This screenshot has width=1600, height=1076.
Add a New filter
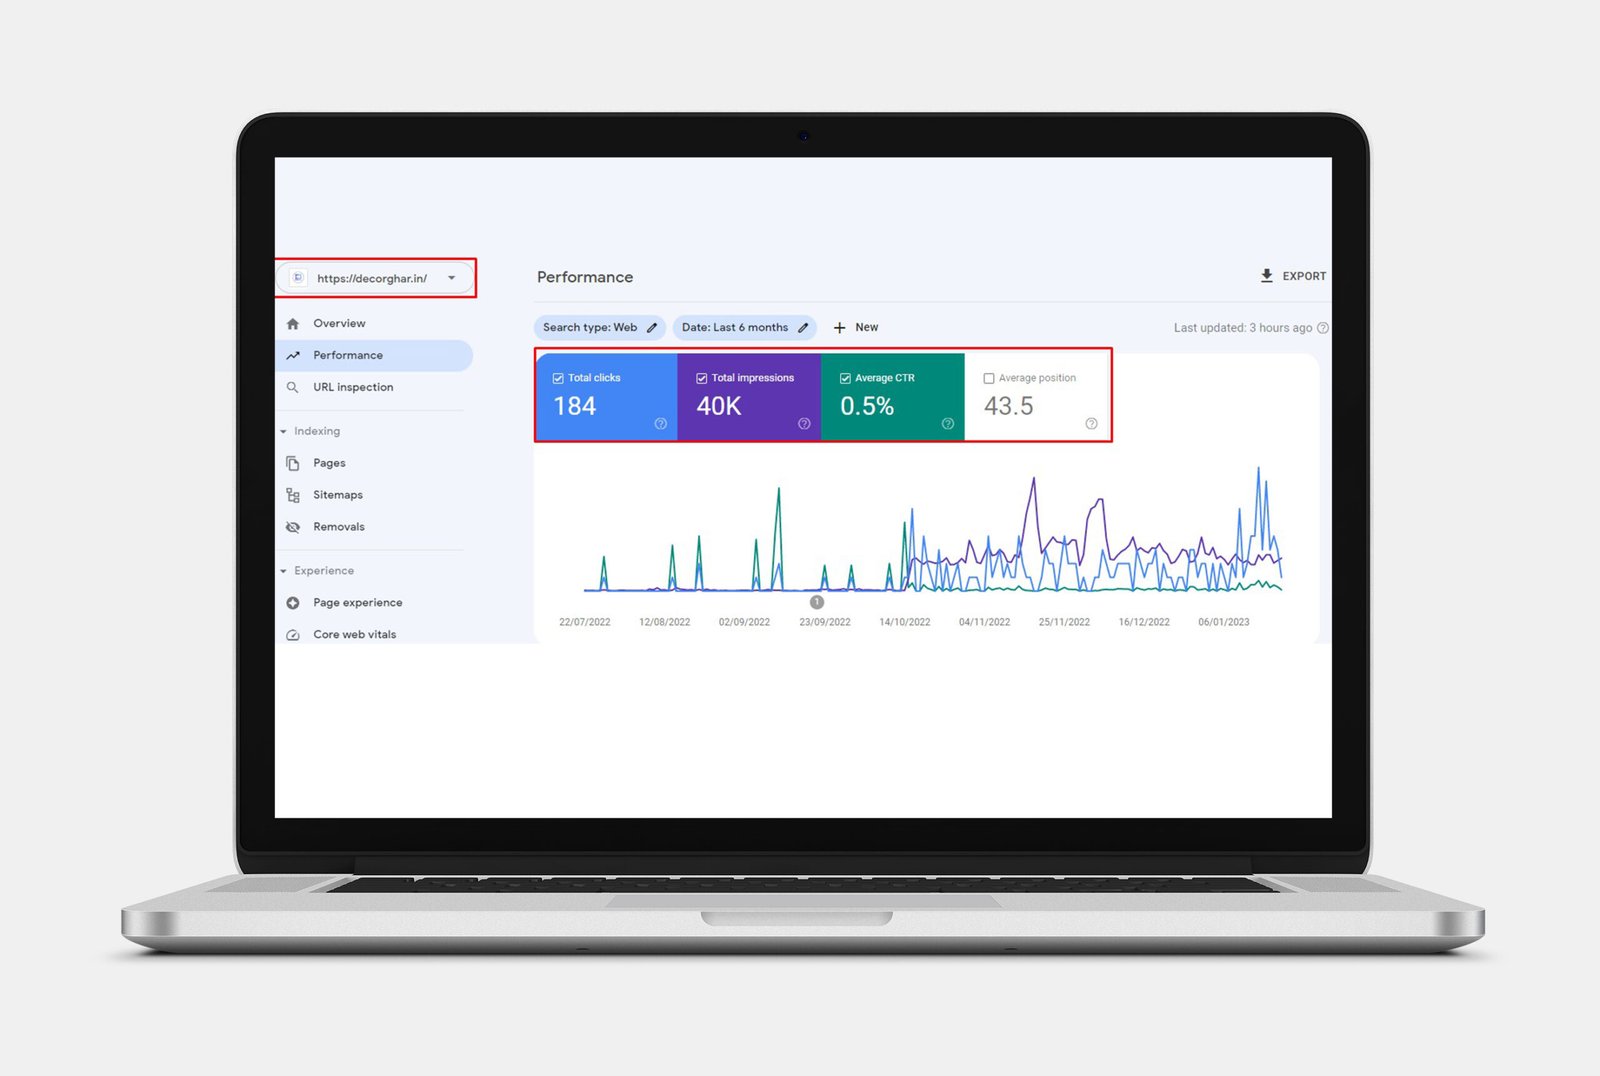click(x=856, y=327)
